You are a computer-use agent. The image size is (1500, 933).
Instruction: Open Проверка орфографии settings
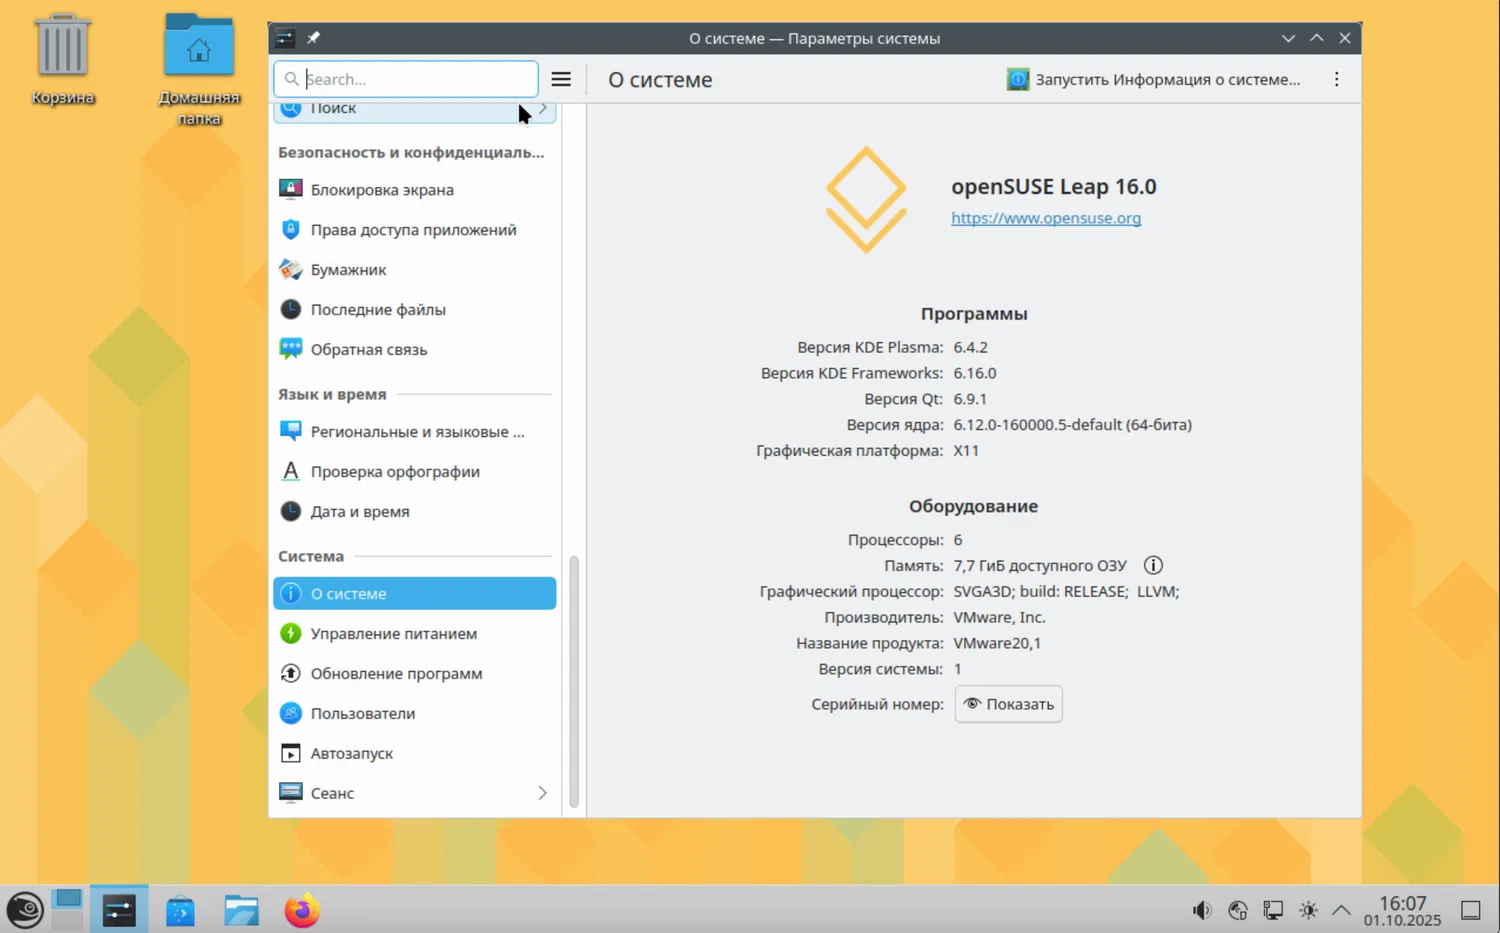coord(414,472)
